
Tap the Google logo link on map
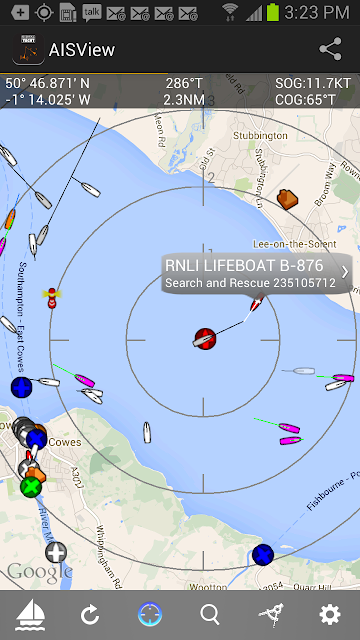[x=40, y=573]
